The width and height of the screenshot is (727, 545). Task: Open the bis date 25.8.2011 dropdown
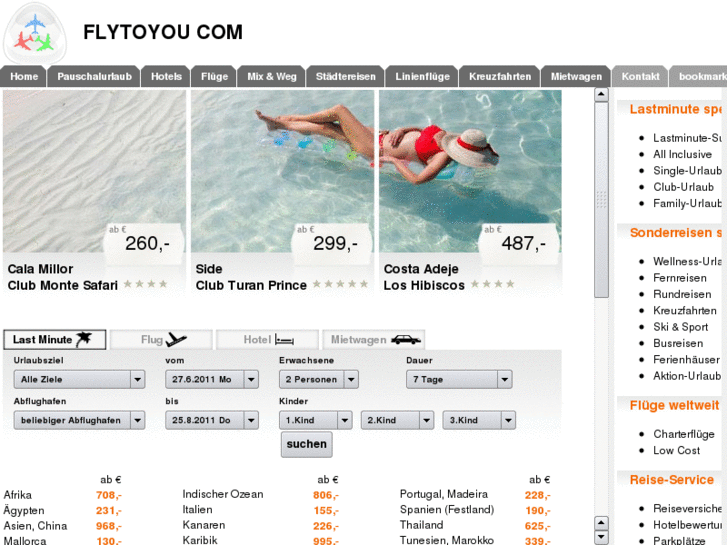tap(212, 420)
